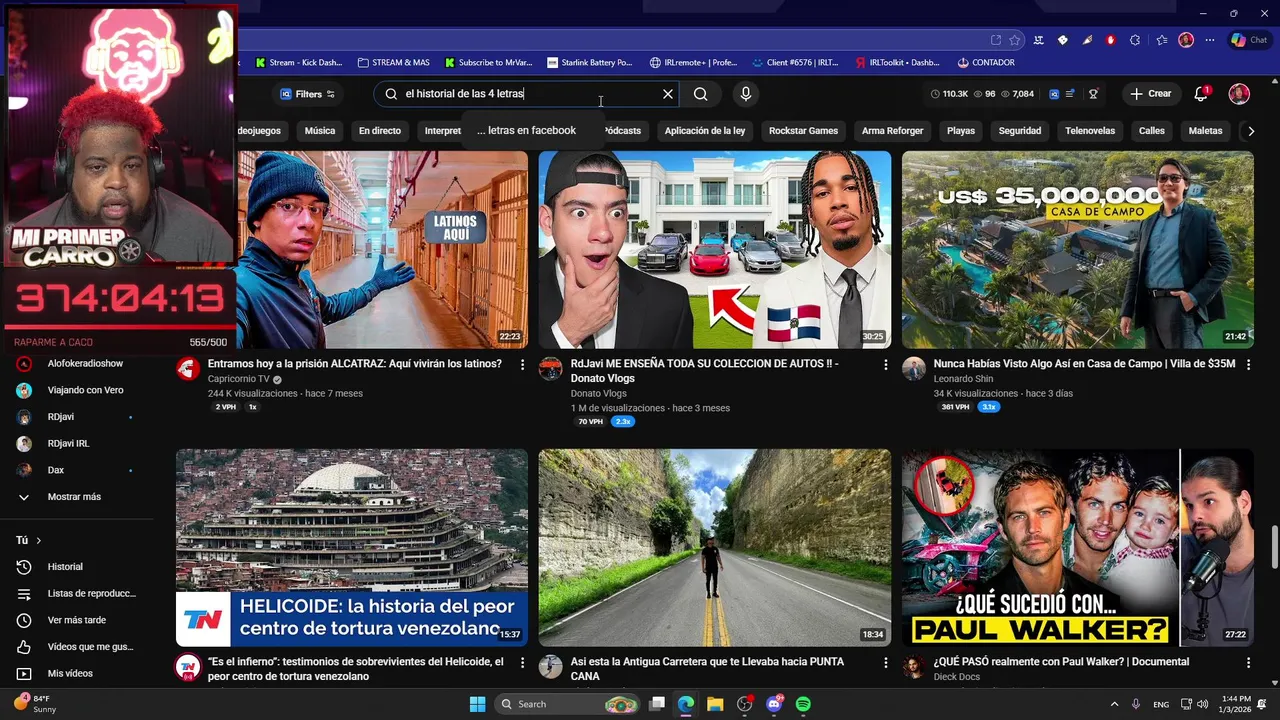
Task: Select the Playas chip
Action: (961, 131)
